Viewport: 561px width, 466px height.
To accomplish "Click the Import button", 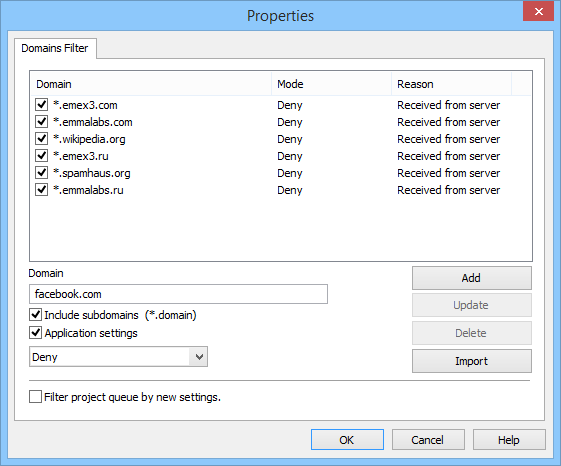I will click(472, 361).
